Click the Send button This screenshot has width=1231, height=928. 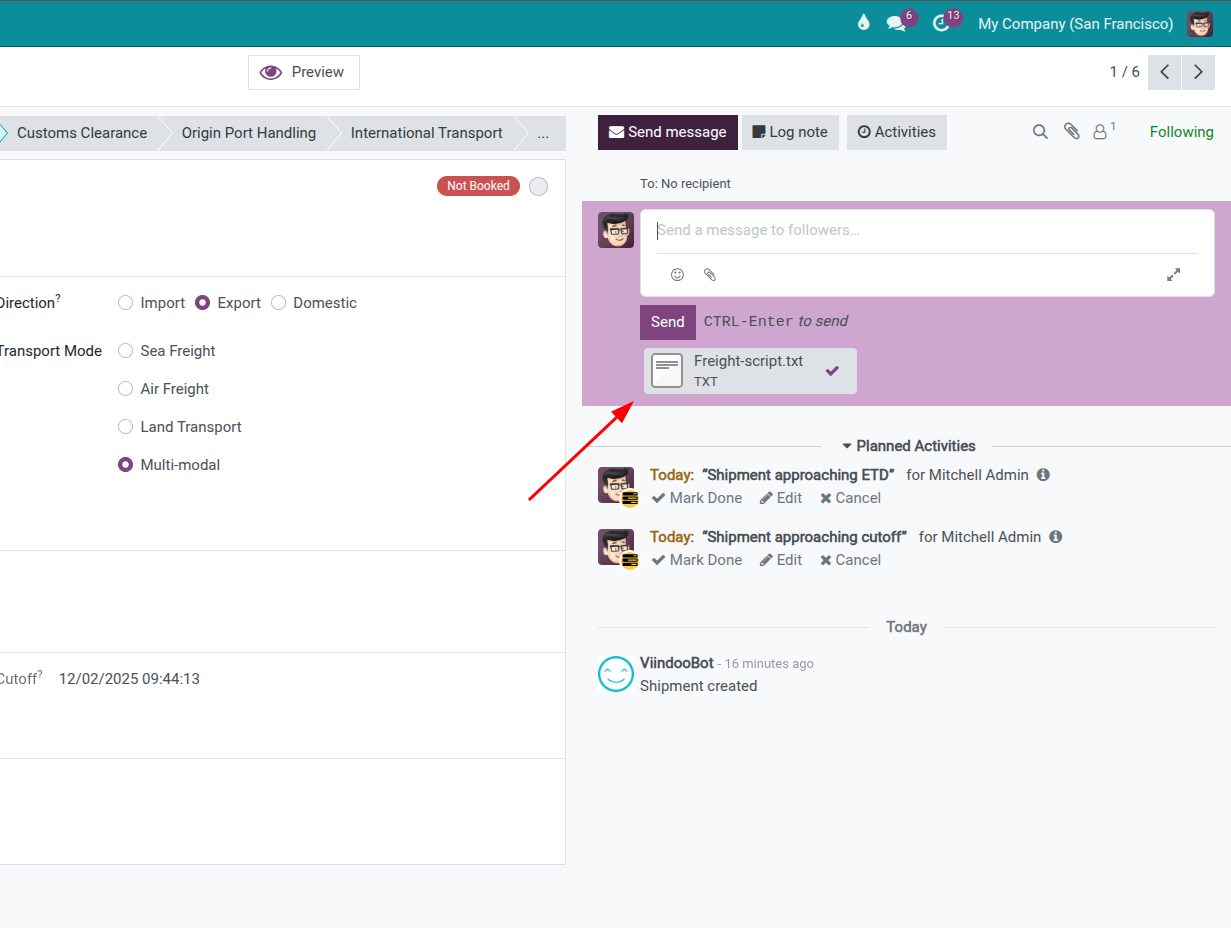point(667,322)
